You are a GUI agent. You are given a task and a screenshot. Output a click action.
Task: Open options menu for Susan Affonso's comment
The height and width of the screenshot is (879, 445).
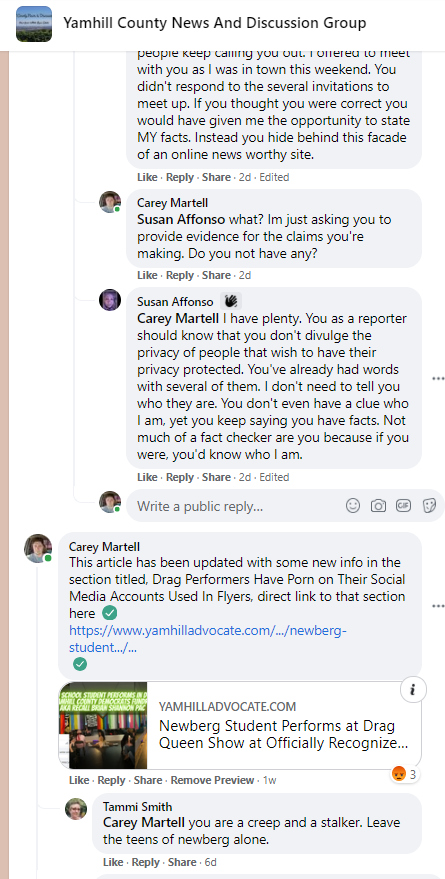pyautogui.click(x=438, y=379)
